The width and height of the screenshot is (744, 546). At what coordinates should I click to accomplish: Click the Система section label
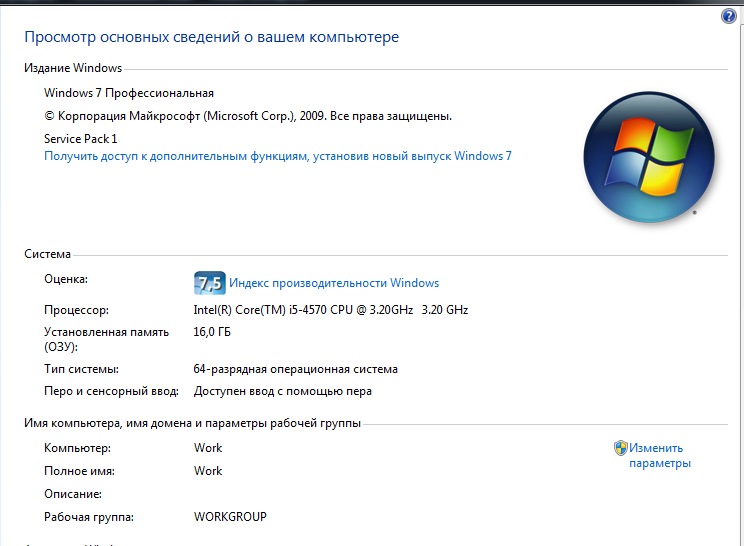click(47, 254)
